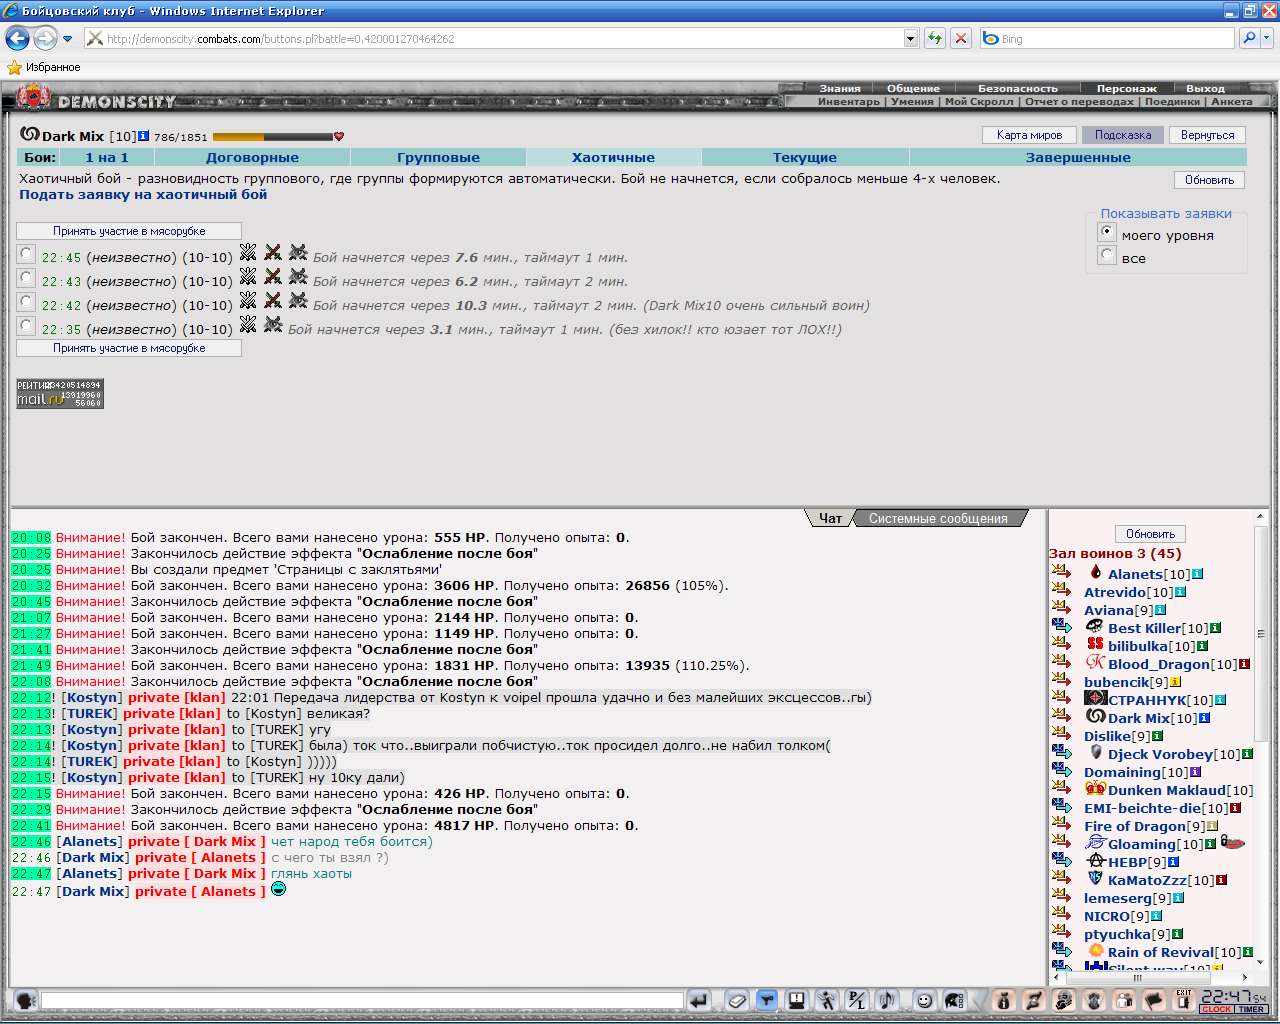Click the Карта миров button

(1030, 135)
